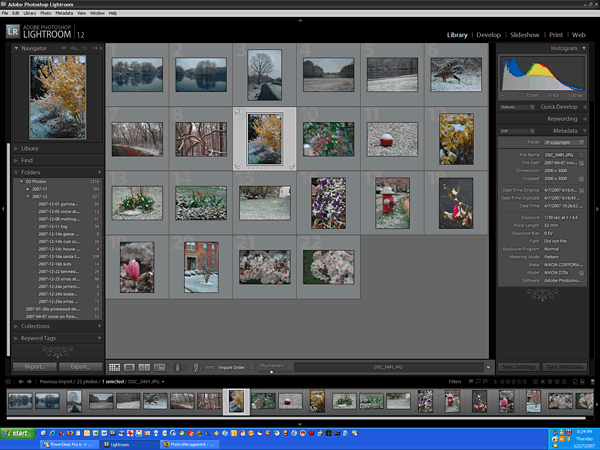Screen dimensions: 600x450
Task: Click the icon beside Cropped dimensions
Action: 582,179
